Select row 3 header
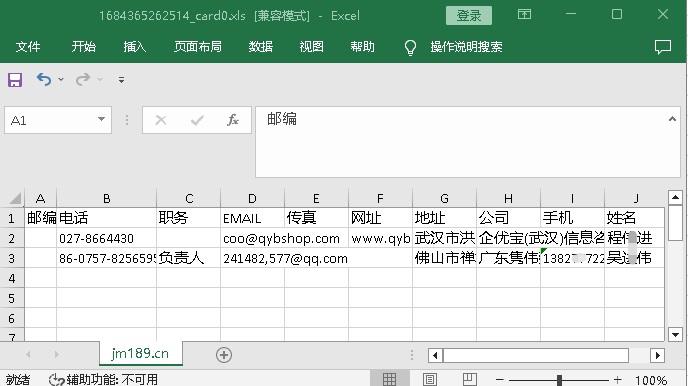688x386 pixels. pyautogui.click(x=12, y=258)
